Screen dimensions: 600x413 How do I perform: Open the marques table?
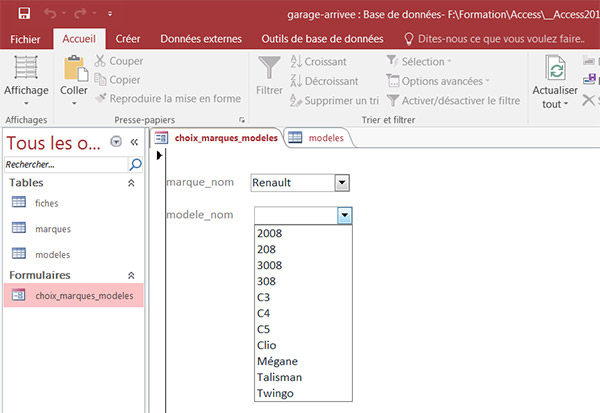tap(41, 229)
